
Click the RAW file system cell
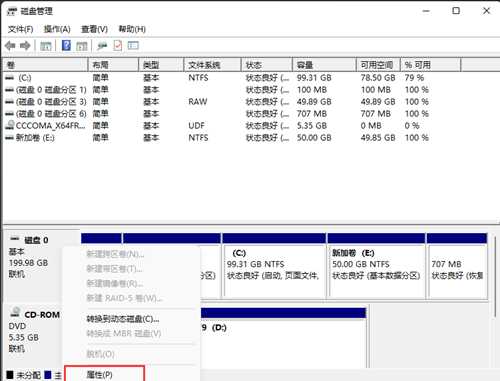(198, 102)
